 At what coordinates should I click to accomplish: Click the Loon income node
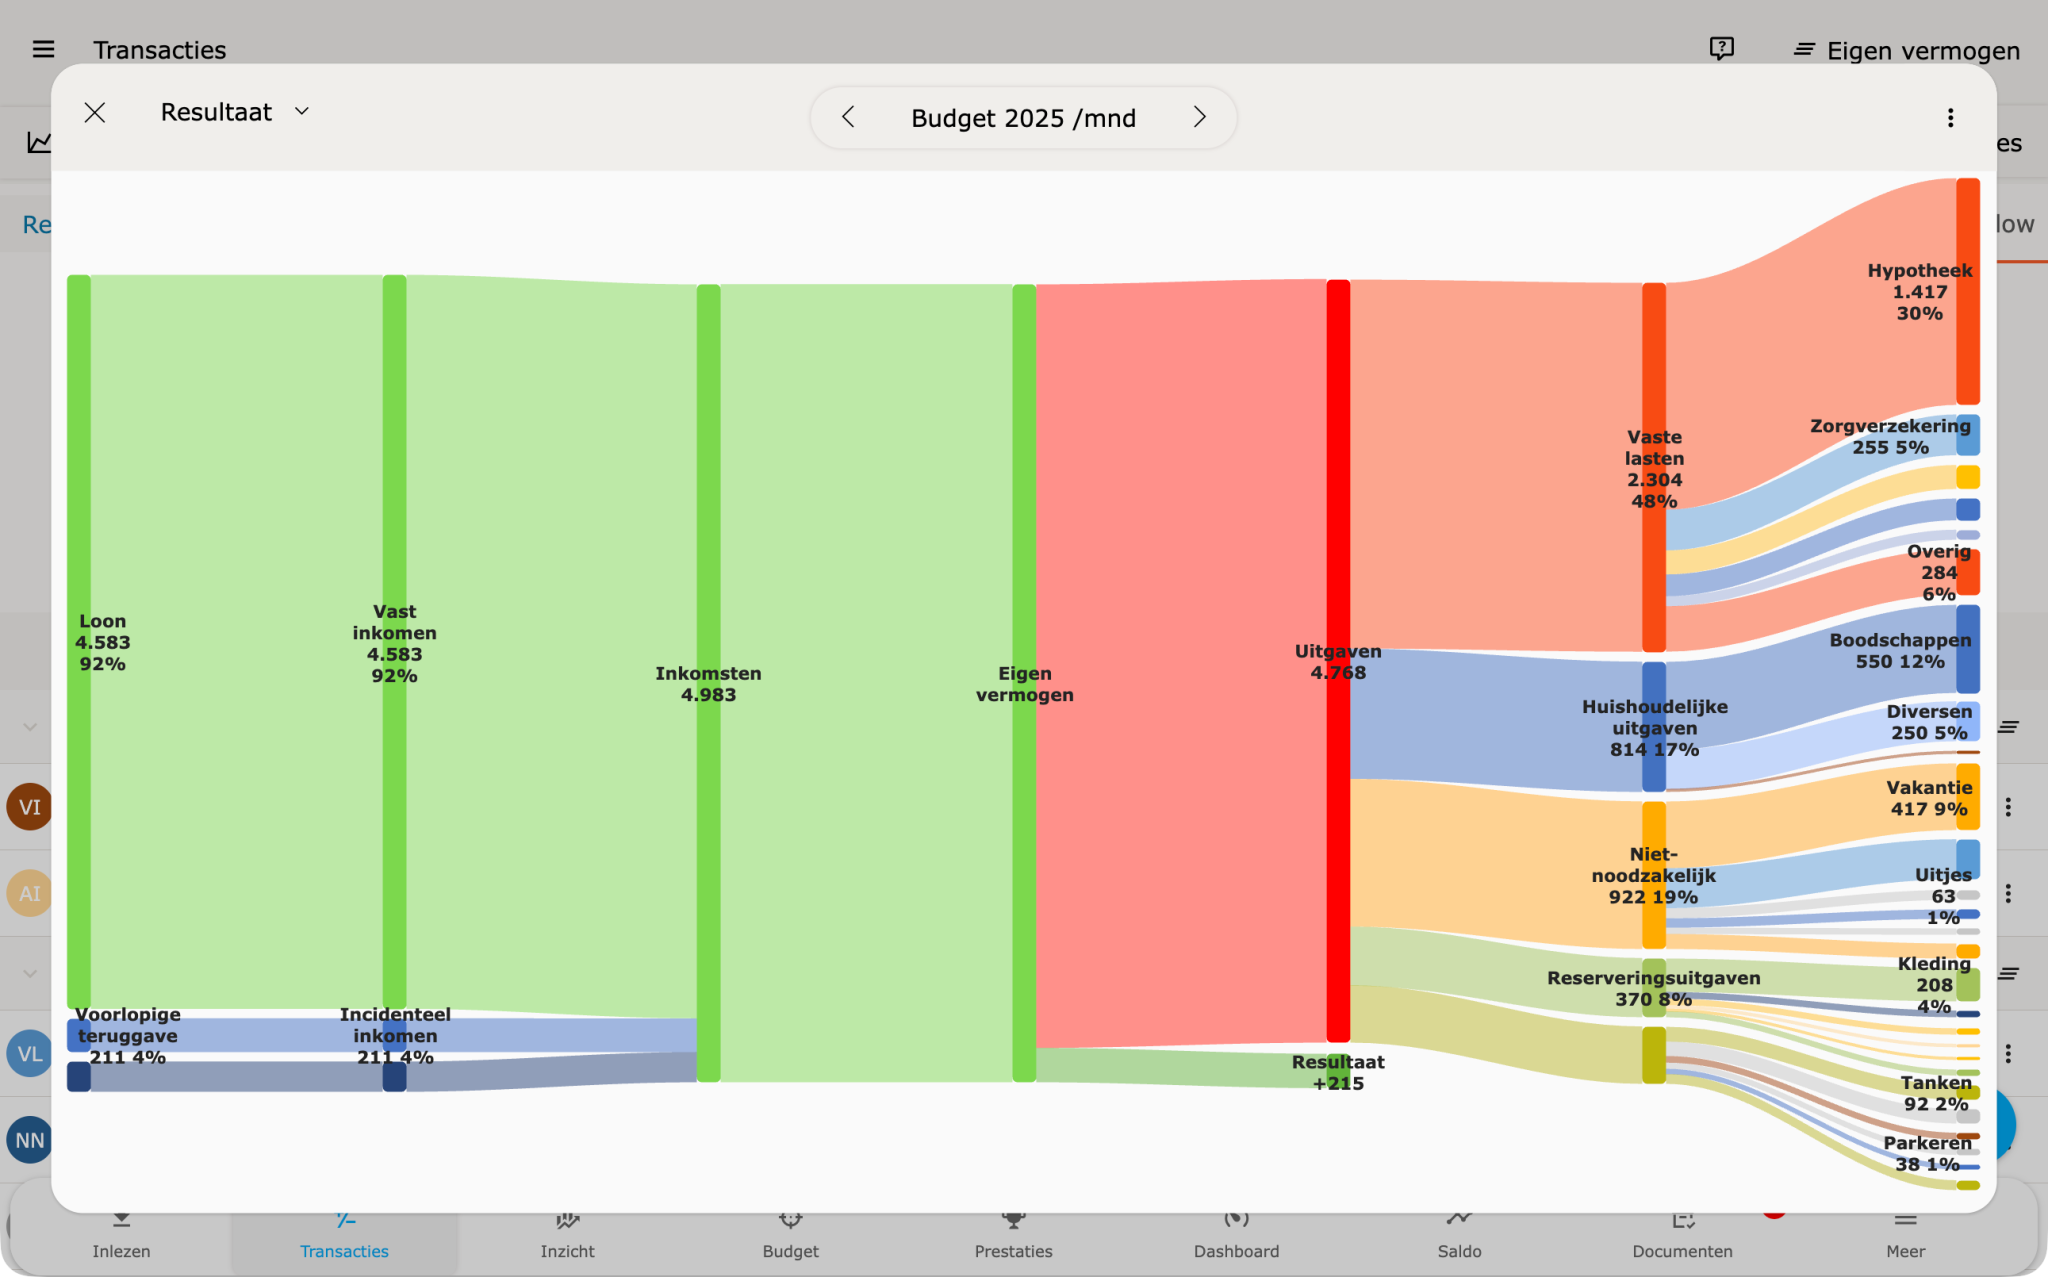[79, 642]
